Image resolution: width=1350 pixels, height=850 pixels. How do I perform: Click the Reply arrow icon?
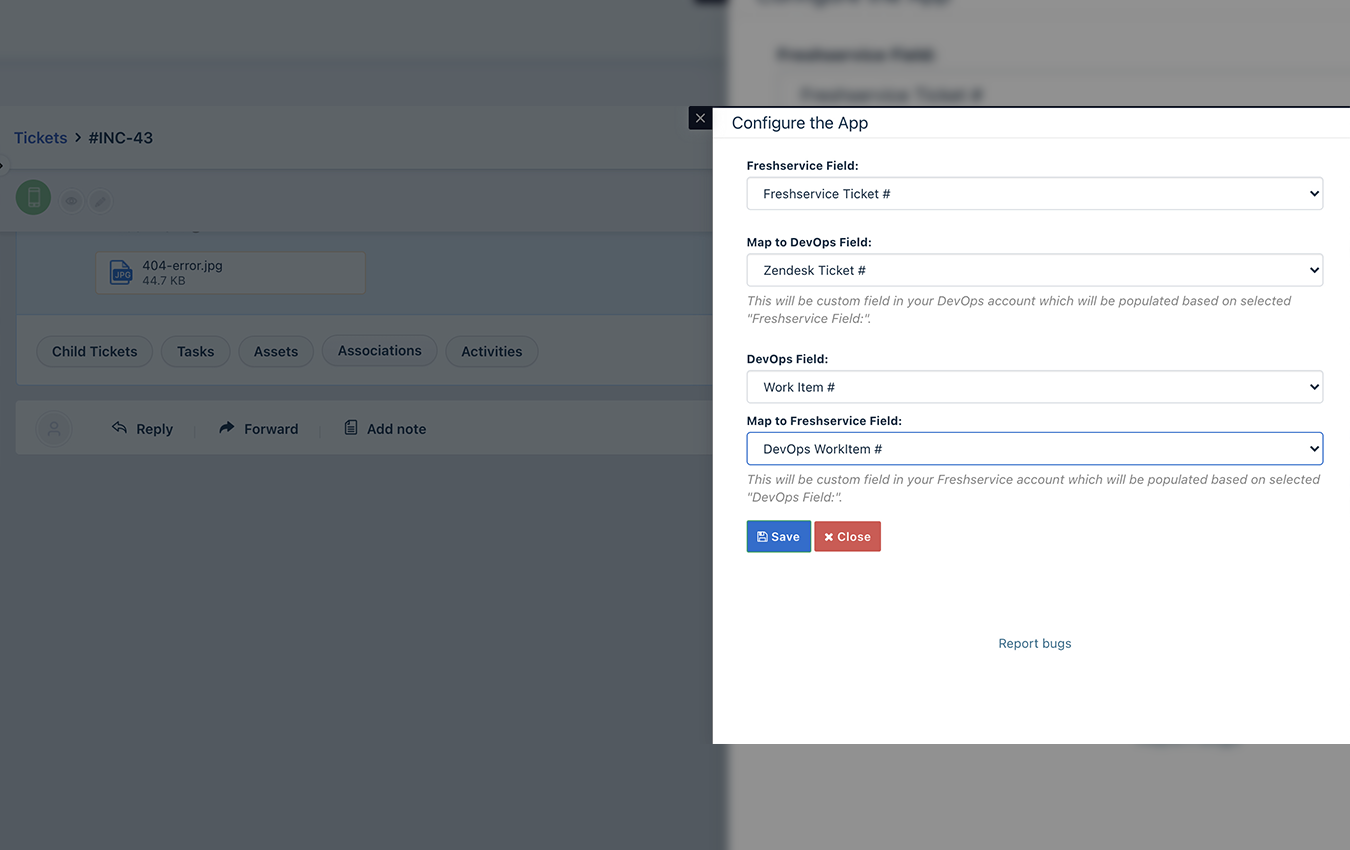click(119, 427)
